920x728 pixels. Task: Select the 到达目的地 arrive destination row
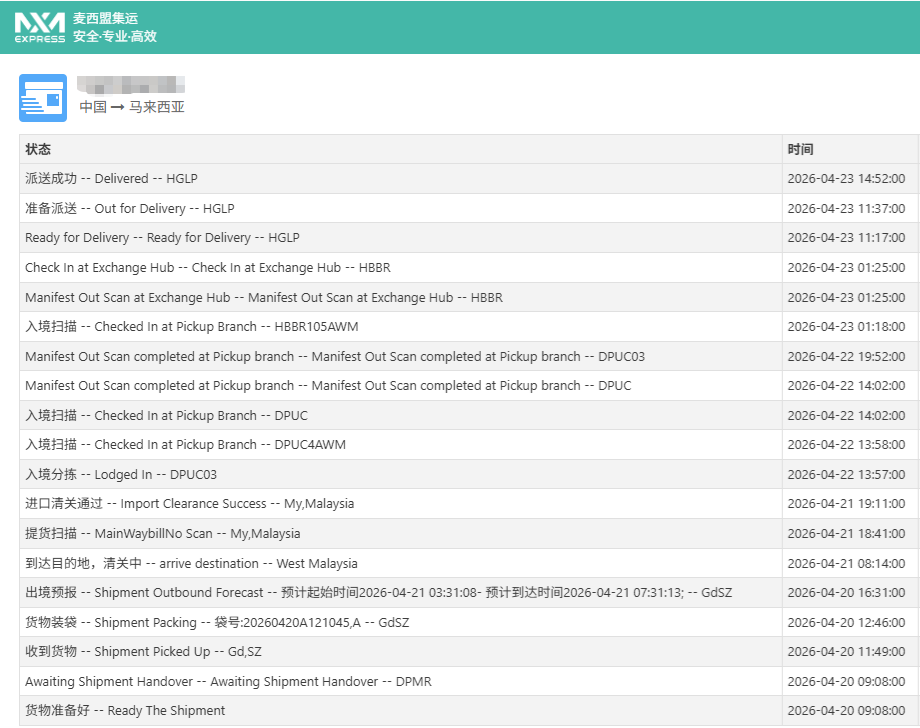[x=191, y=564]
